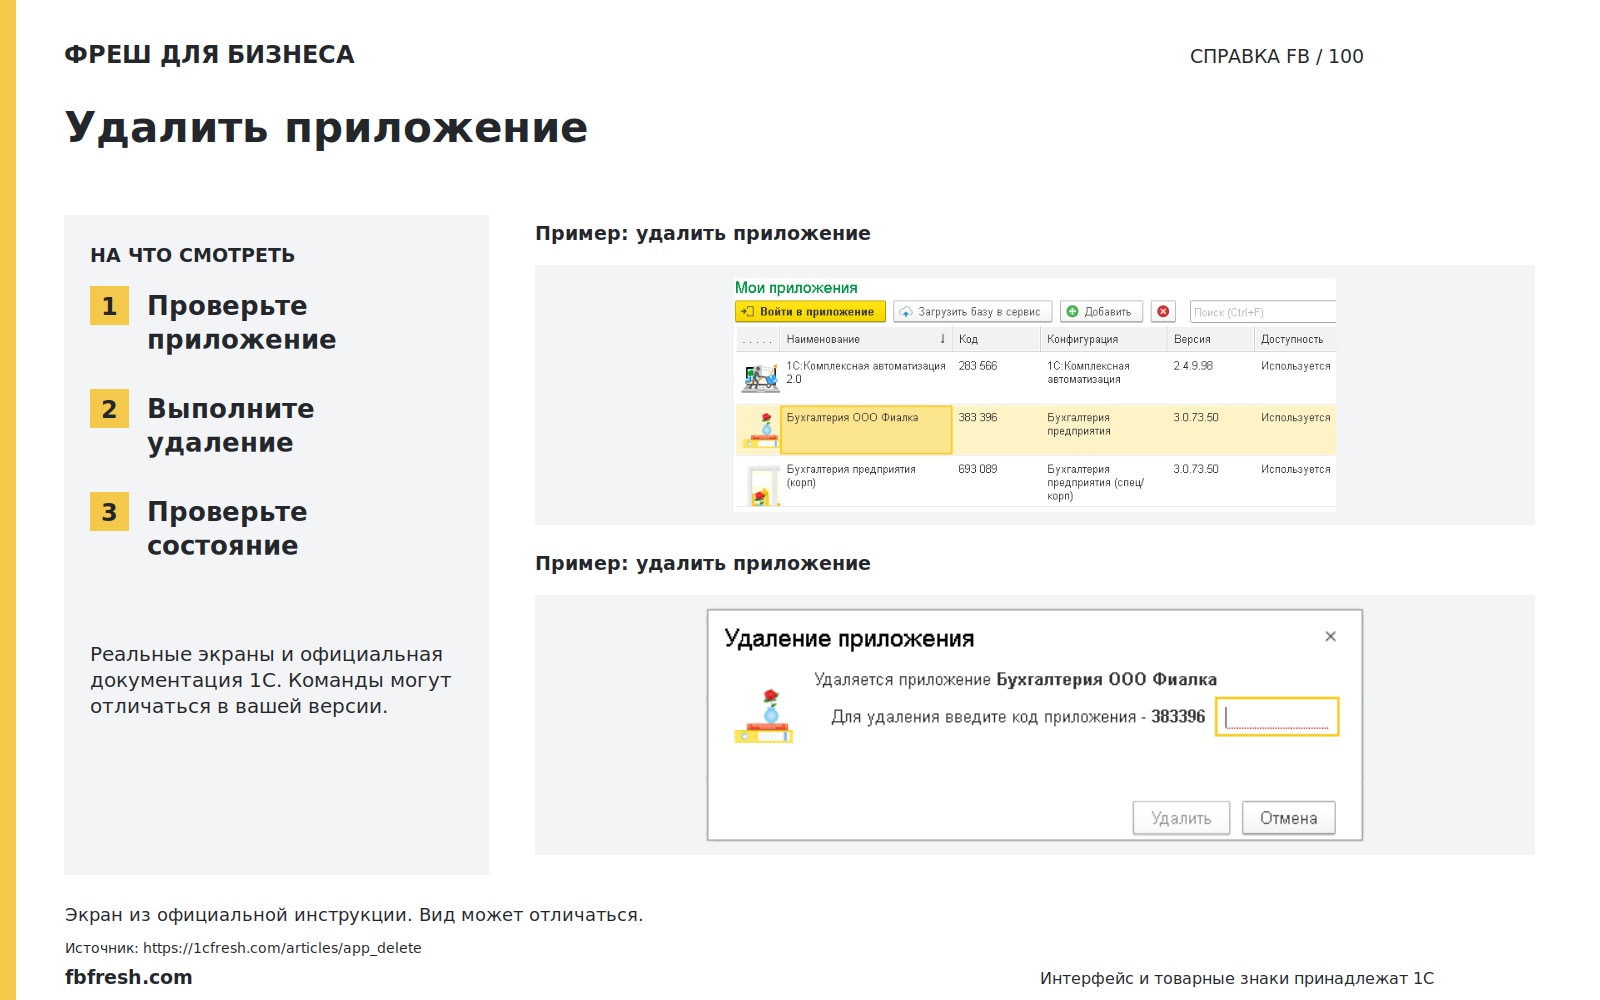Click the 'Мои приложения' heading
This screenshot has width=1600, height=1000.
(x=796, y=288)
